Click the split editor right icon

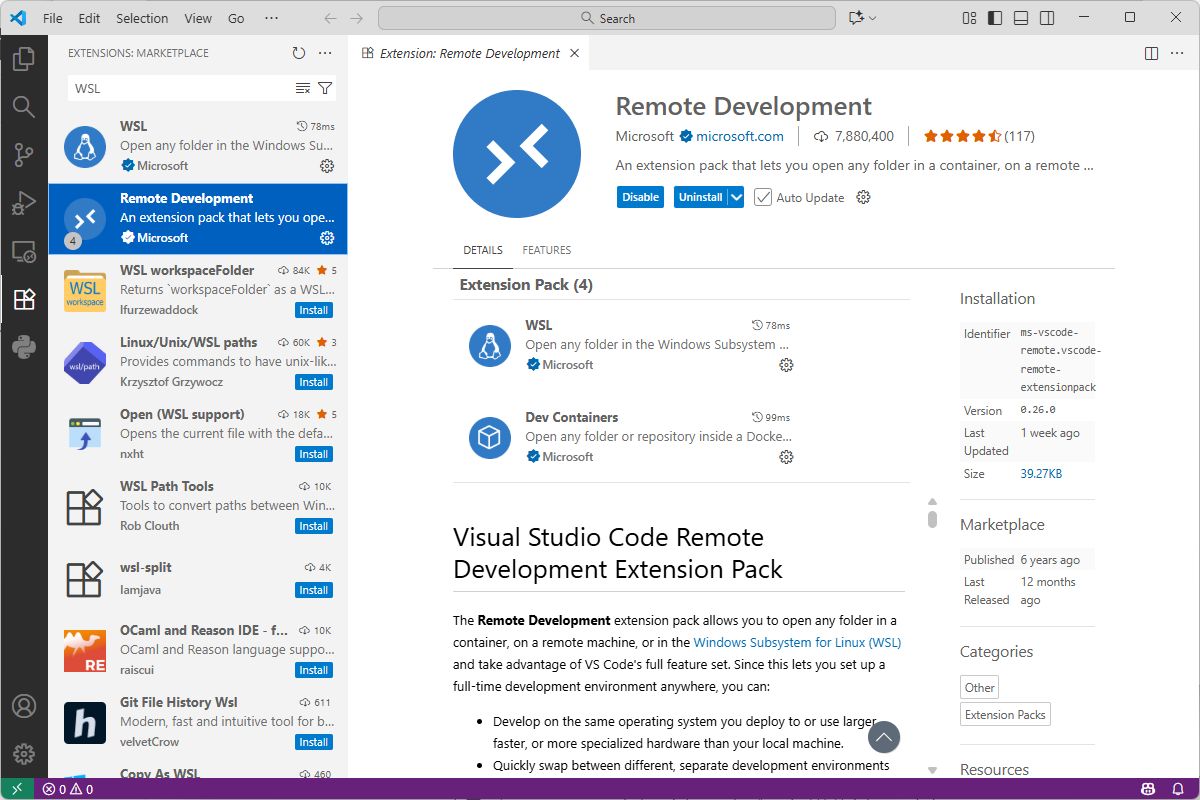point(1151,53)
